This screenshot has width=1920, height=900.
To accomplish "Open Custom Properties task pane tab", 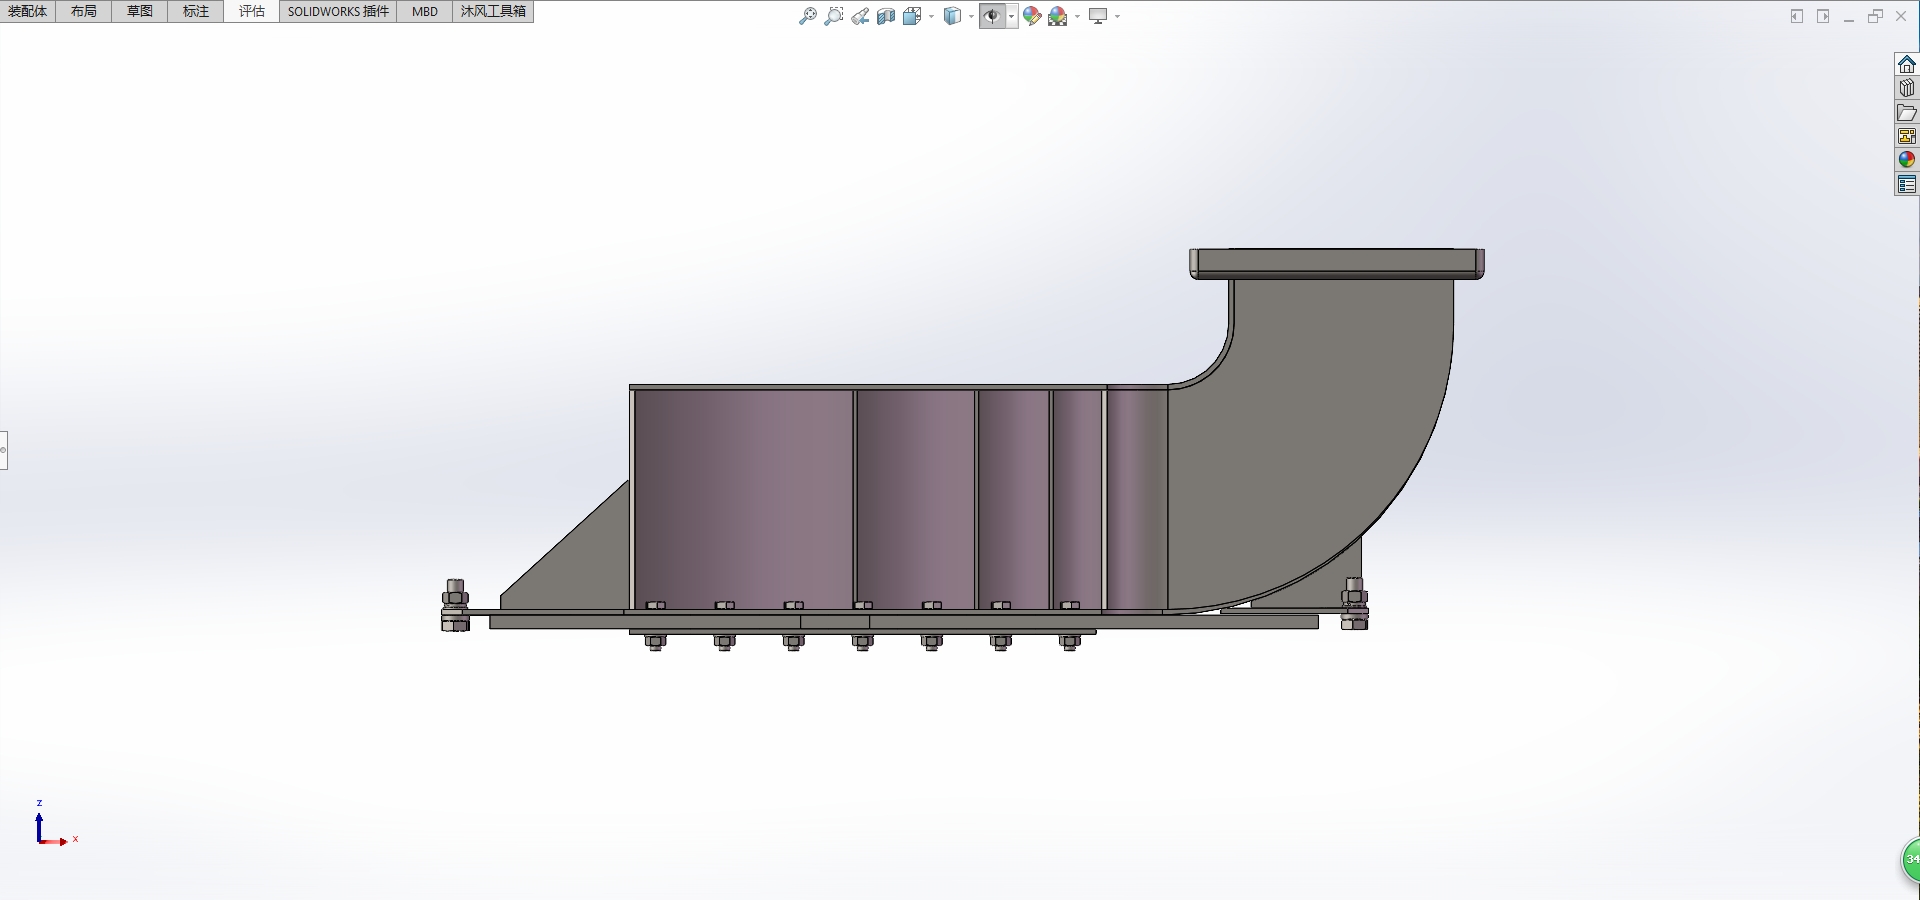I will click(1907, 184).
